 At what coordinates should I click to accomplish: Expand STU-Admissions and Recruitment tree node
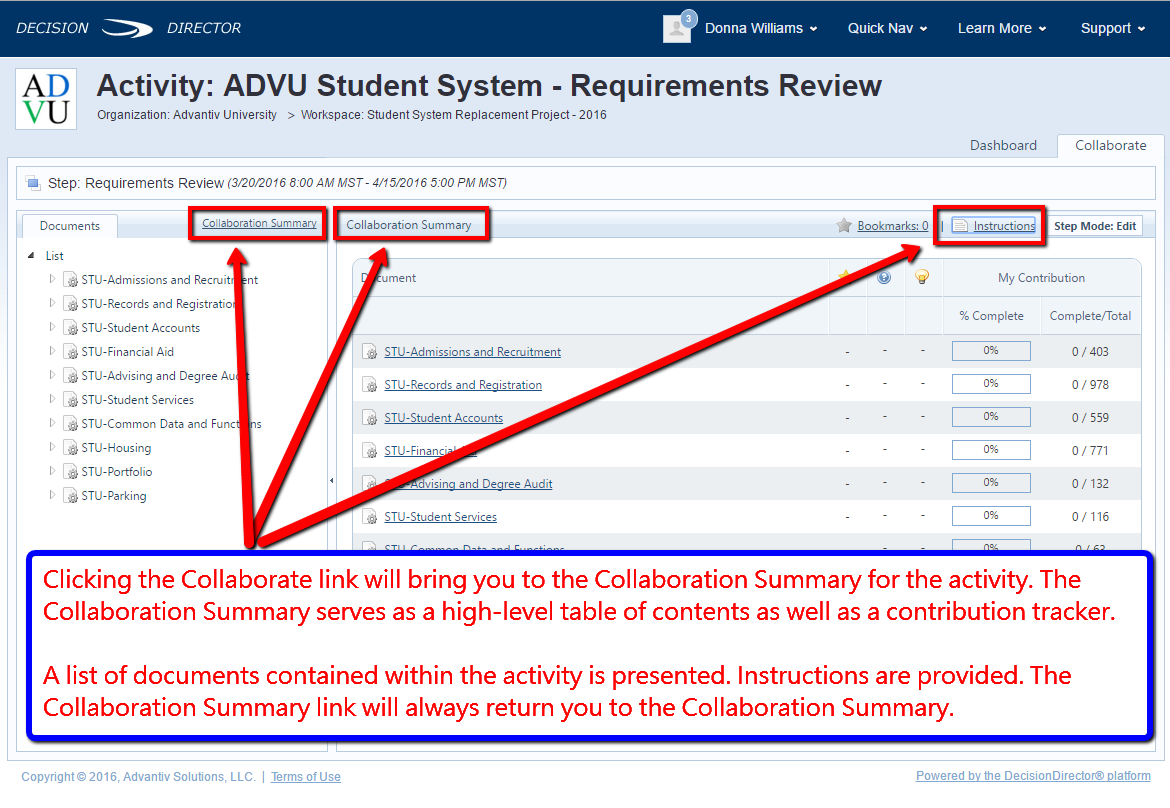(52, 278)
